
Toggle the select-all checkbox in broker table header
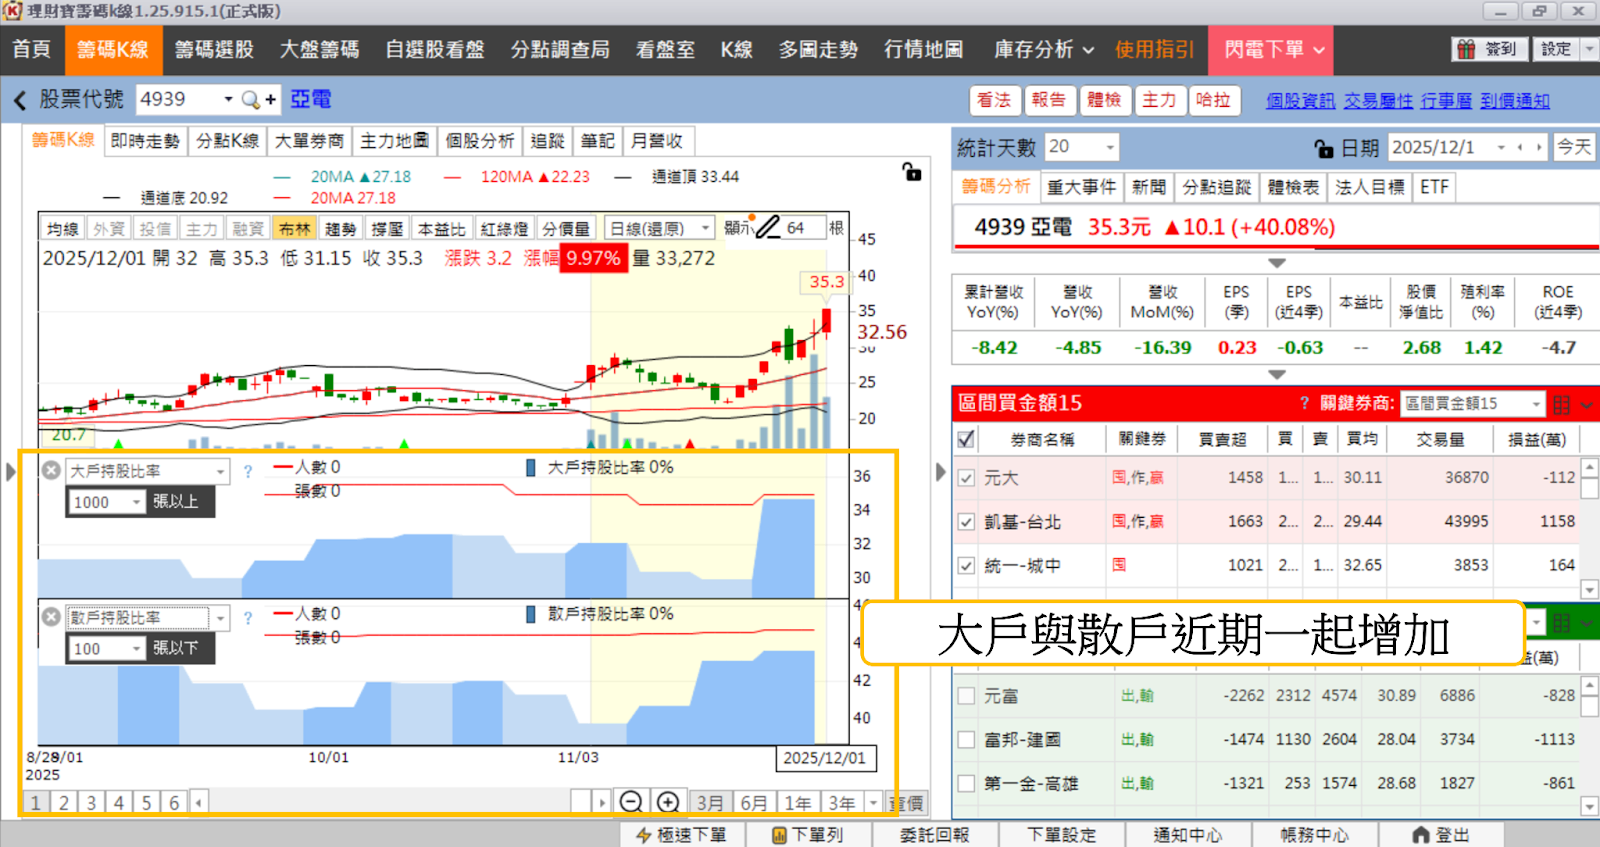click(x=966, y=439)
